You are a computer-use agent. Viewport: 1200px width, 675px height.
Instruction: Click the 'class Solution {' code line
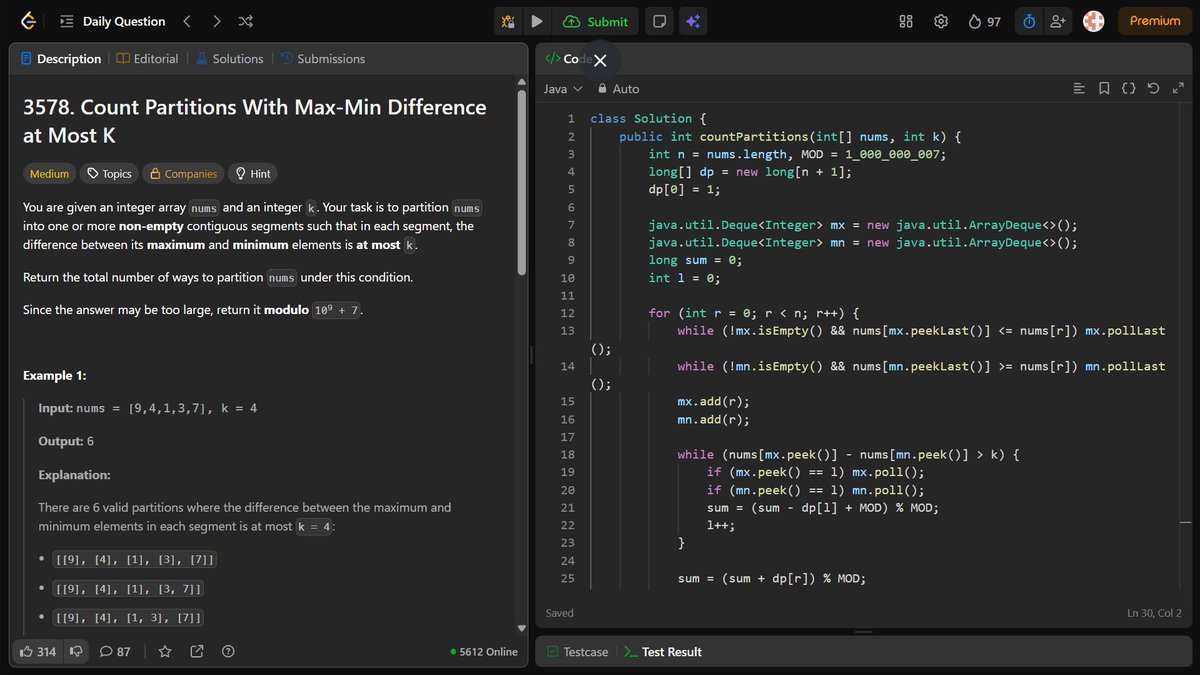point(648,119)
